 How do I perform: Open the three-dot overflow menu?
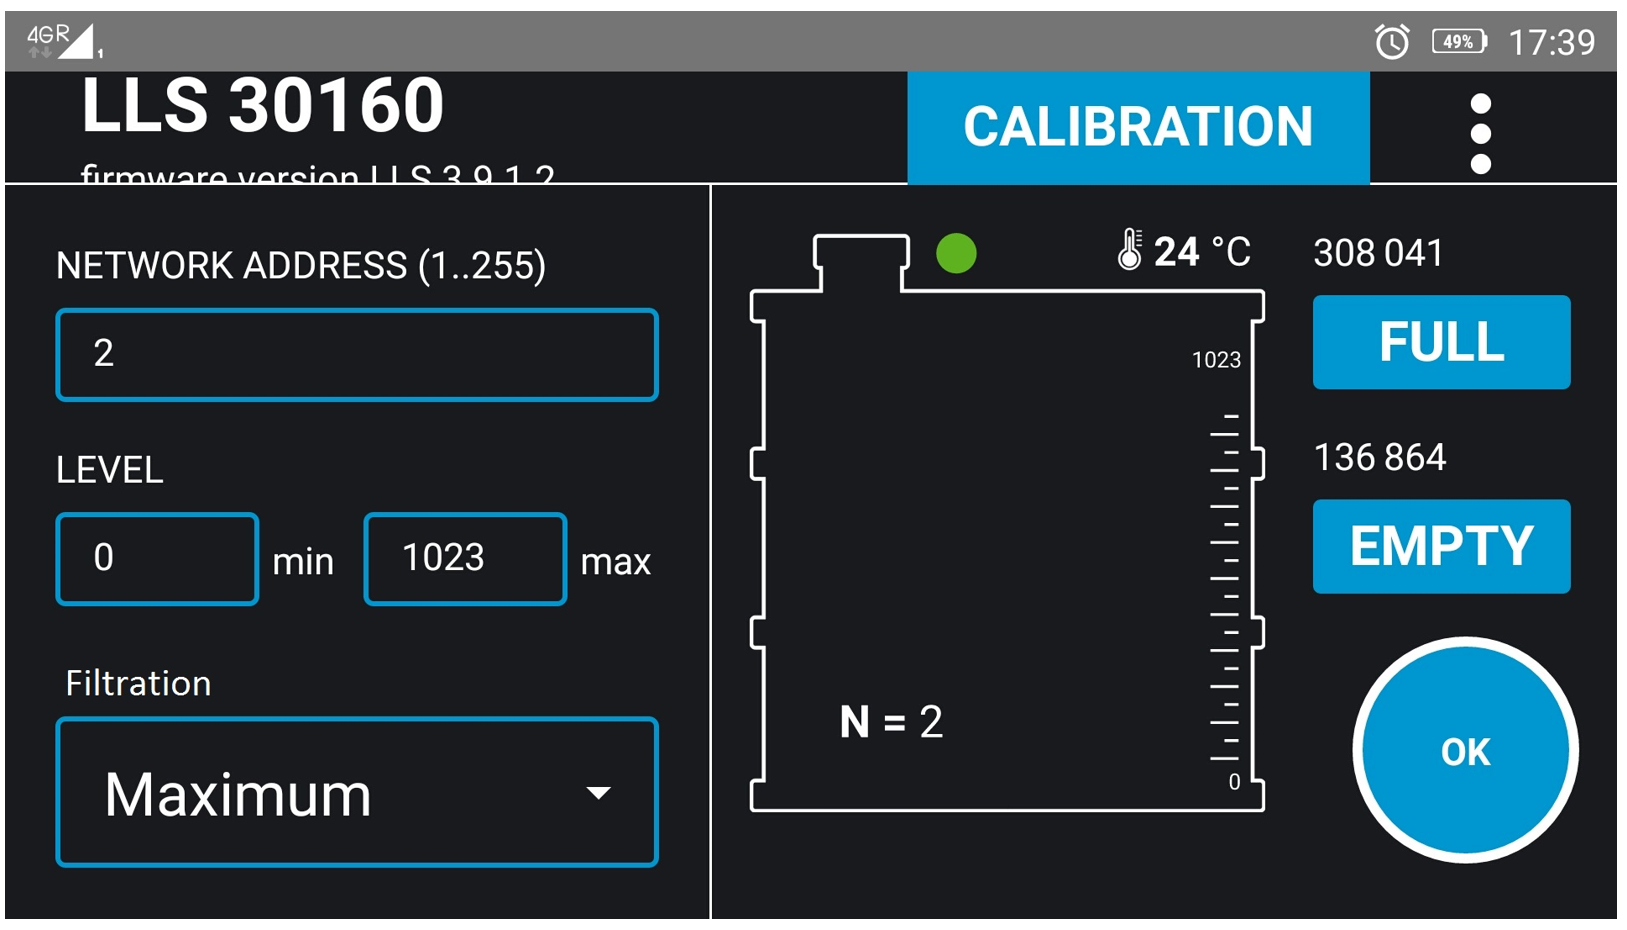[x=1480, y=133]
